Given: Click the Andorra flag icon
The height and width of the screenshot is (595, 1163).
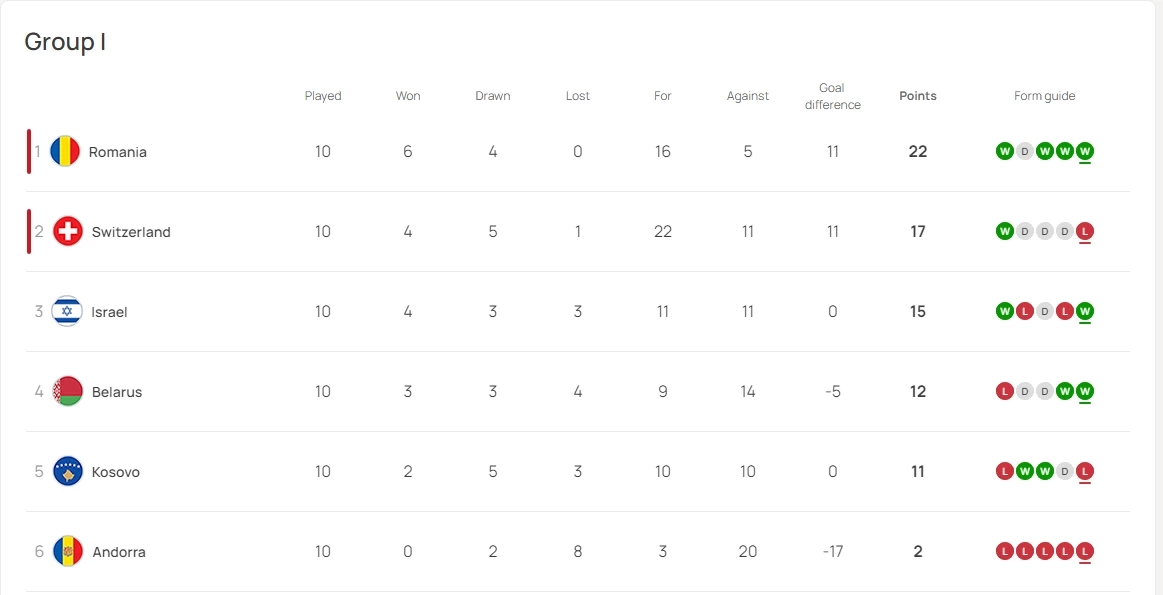Looking at the screenshot, I should pyautogui.click(x=68, y=552).
